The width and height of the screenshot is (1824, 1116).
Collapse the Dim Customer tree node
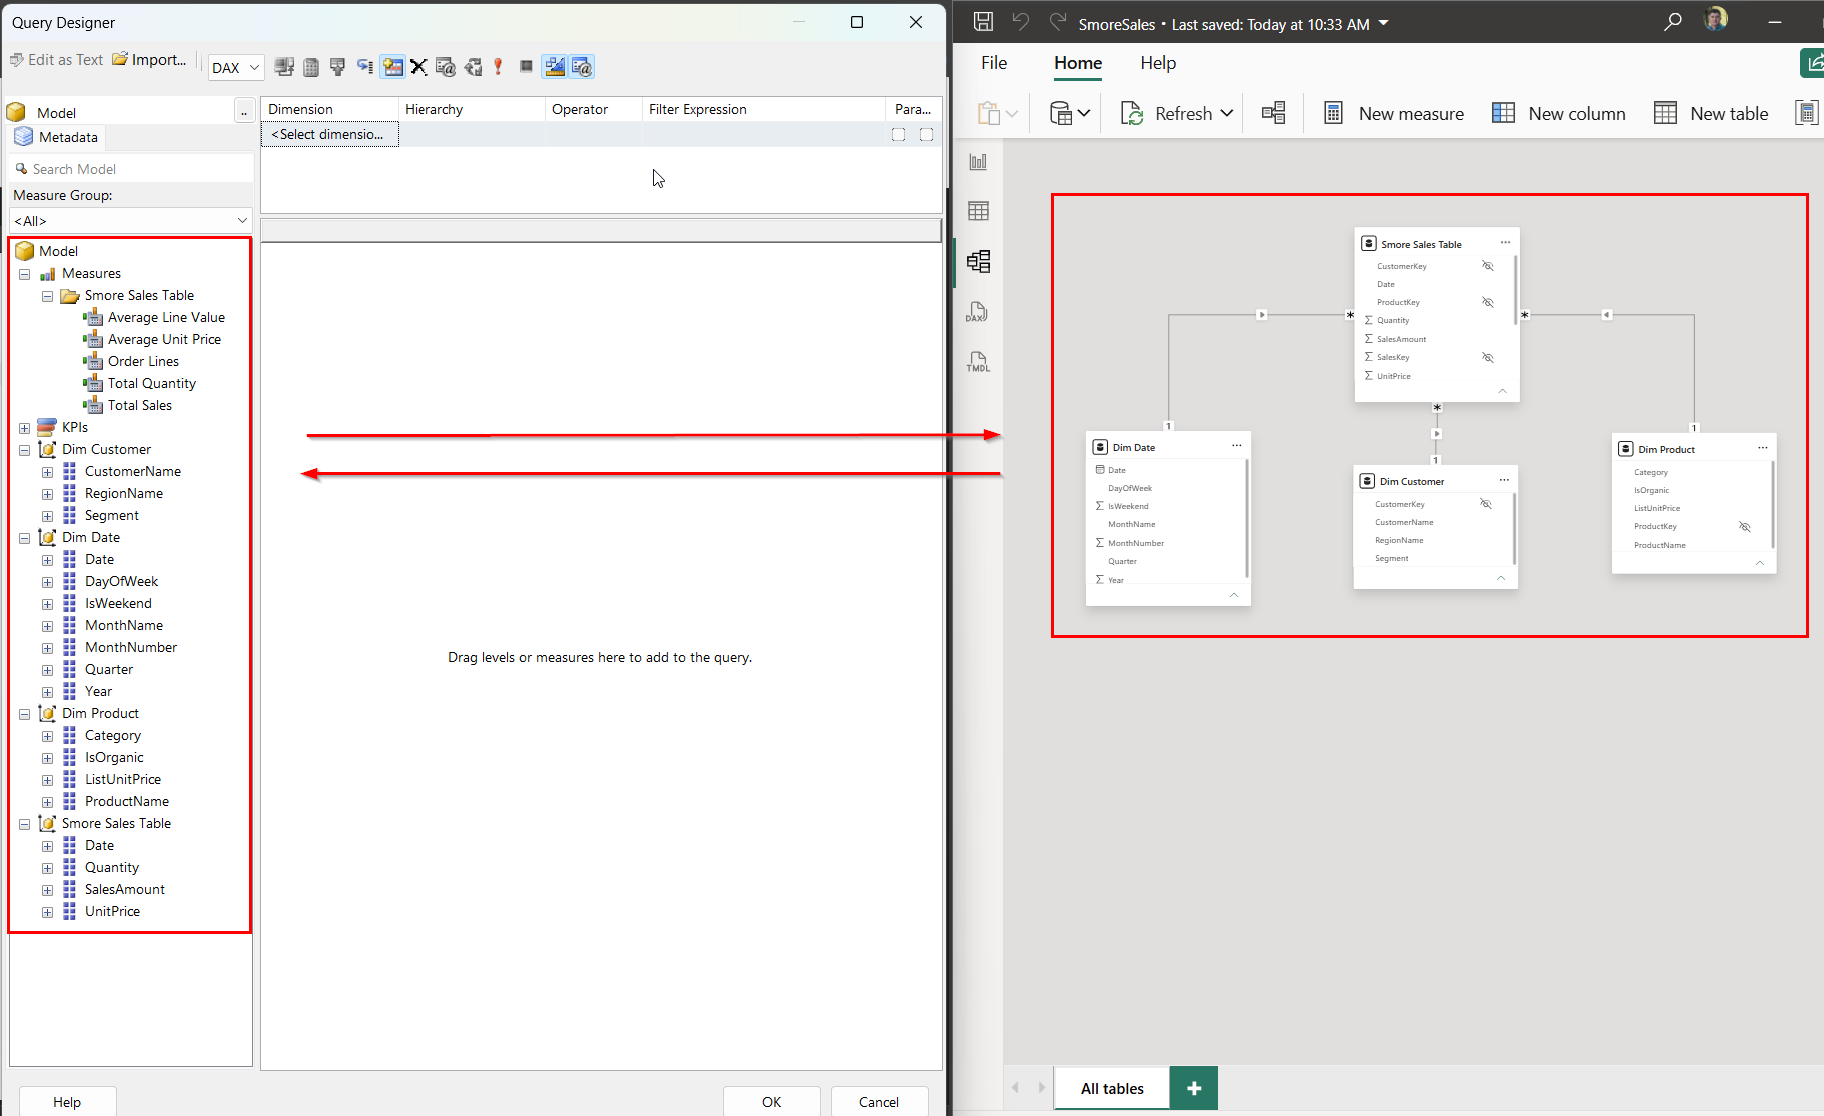[24, 450]
